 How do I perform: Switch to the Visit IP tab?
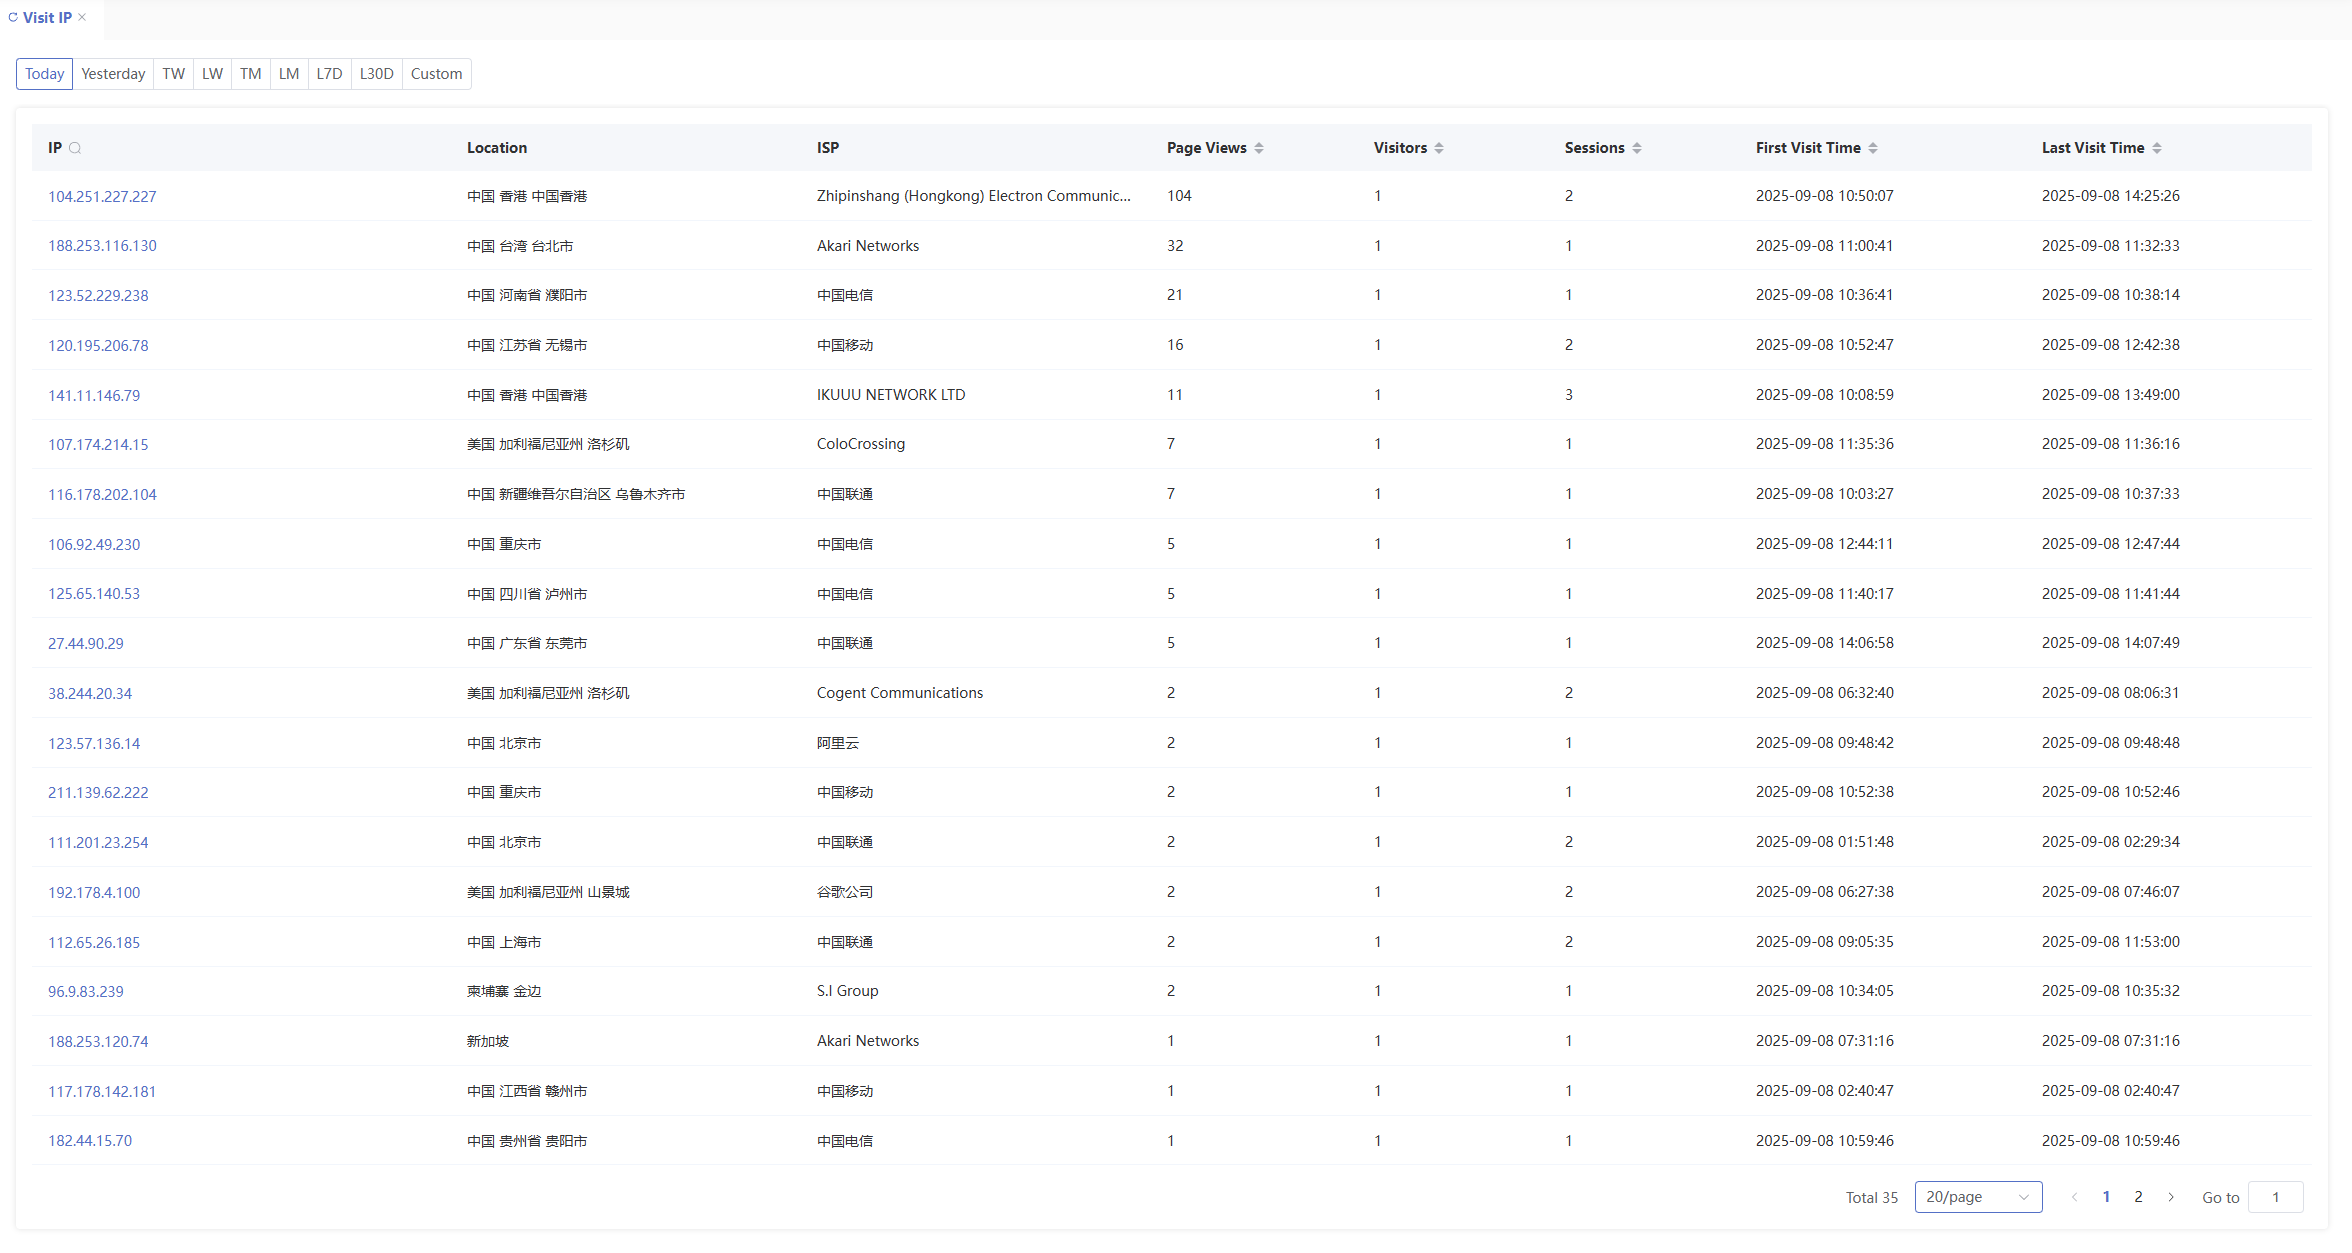click(47, 18)
